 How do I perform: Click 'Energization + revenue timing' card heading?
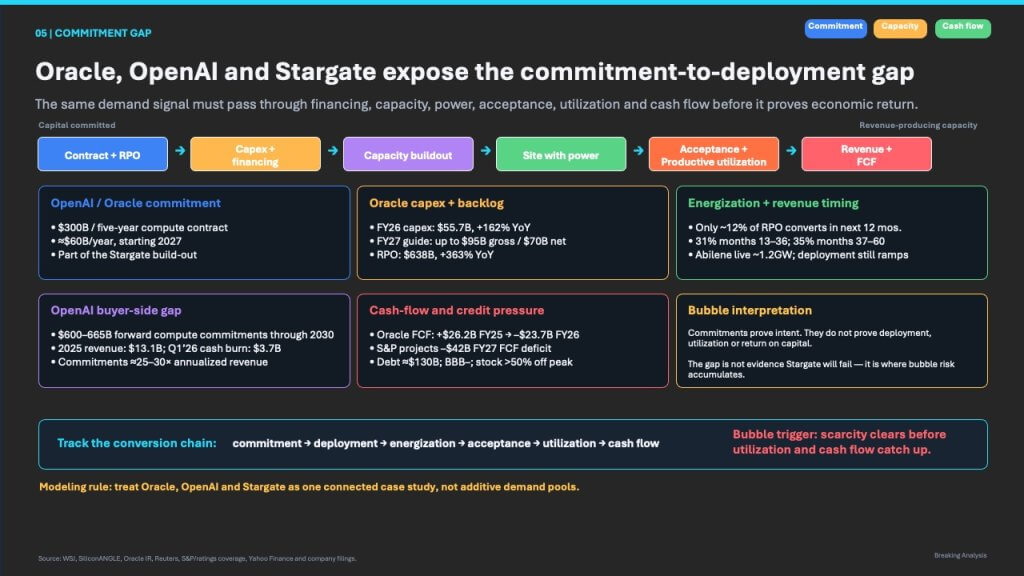773,203
